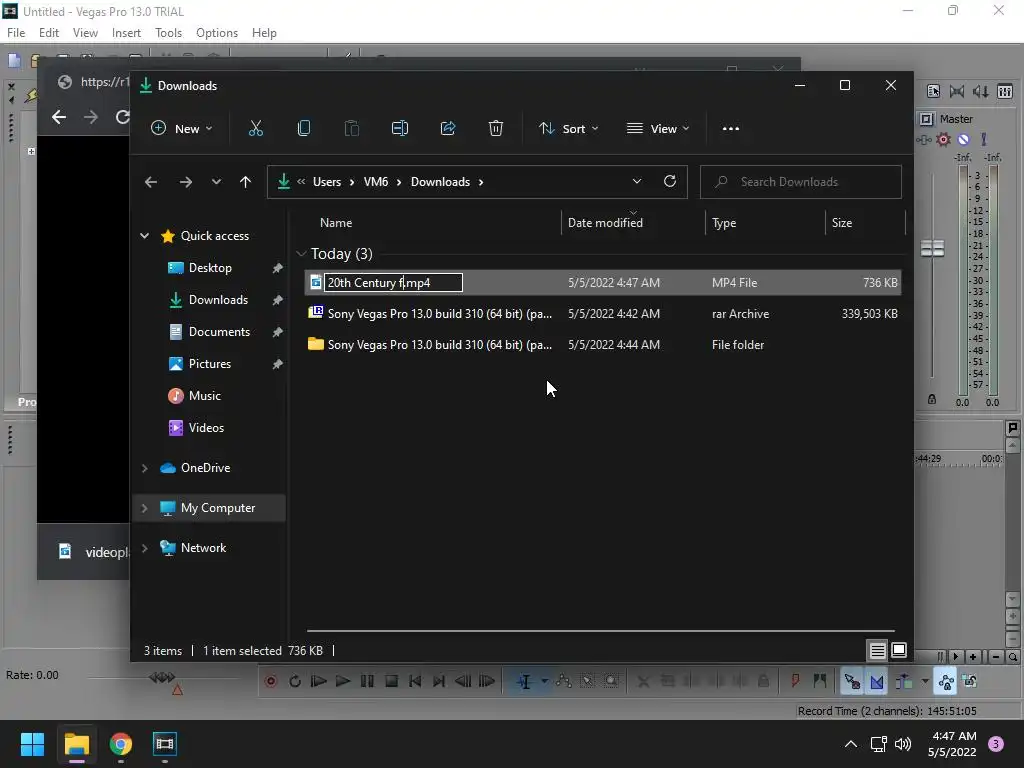1024x768 pixels.
Task: Open the Vegas File menu
Action: 16,33
